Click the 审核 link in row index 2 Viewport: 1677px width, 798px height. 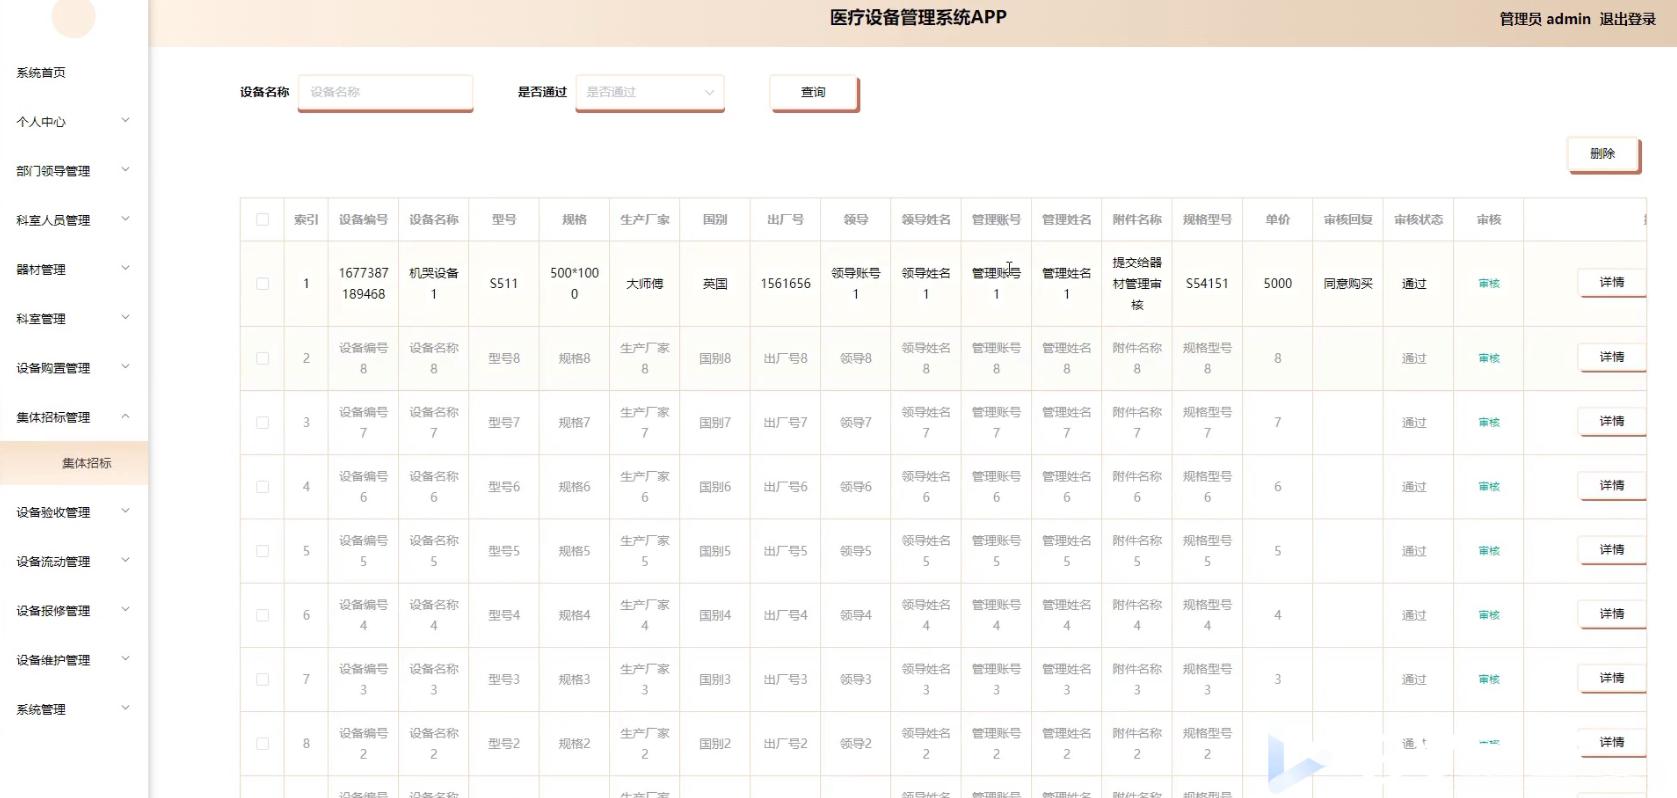coord(1489,358)
